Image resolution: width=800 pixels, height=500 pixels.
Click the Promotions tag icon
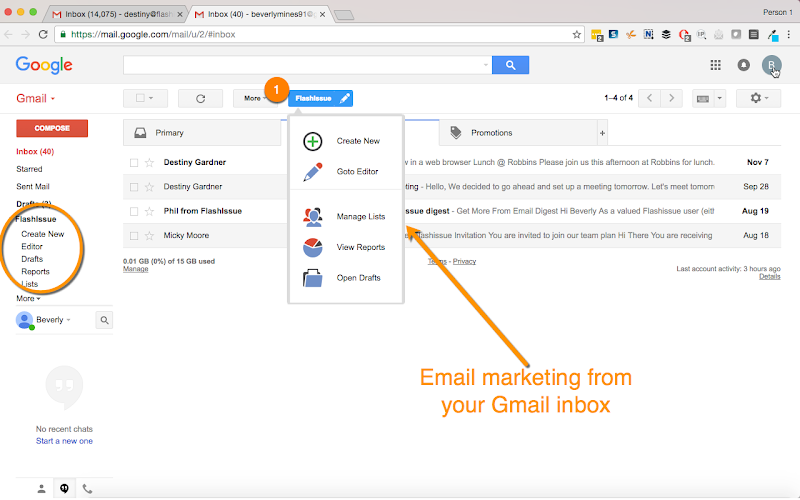(456, 133)
